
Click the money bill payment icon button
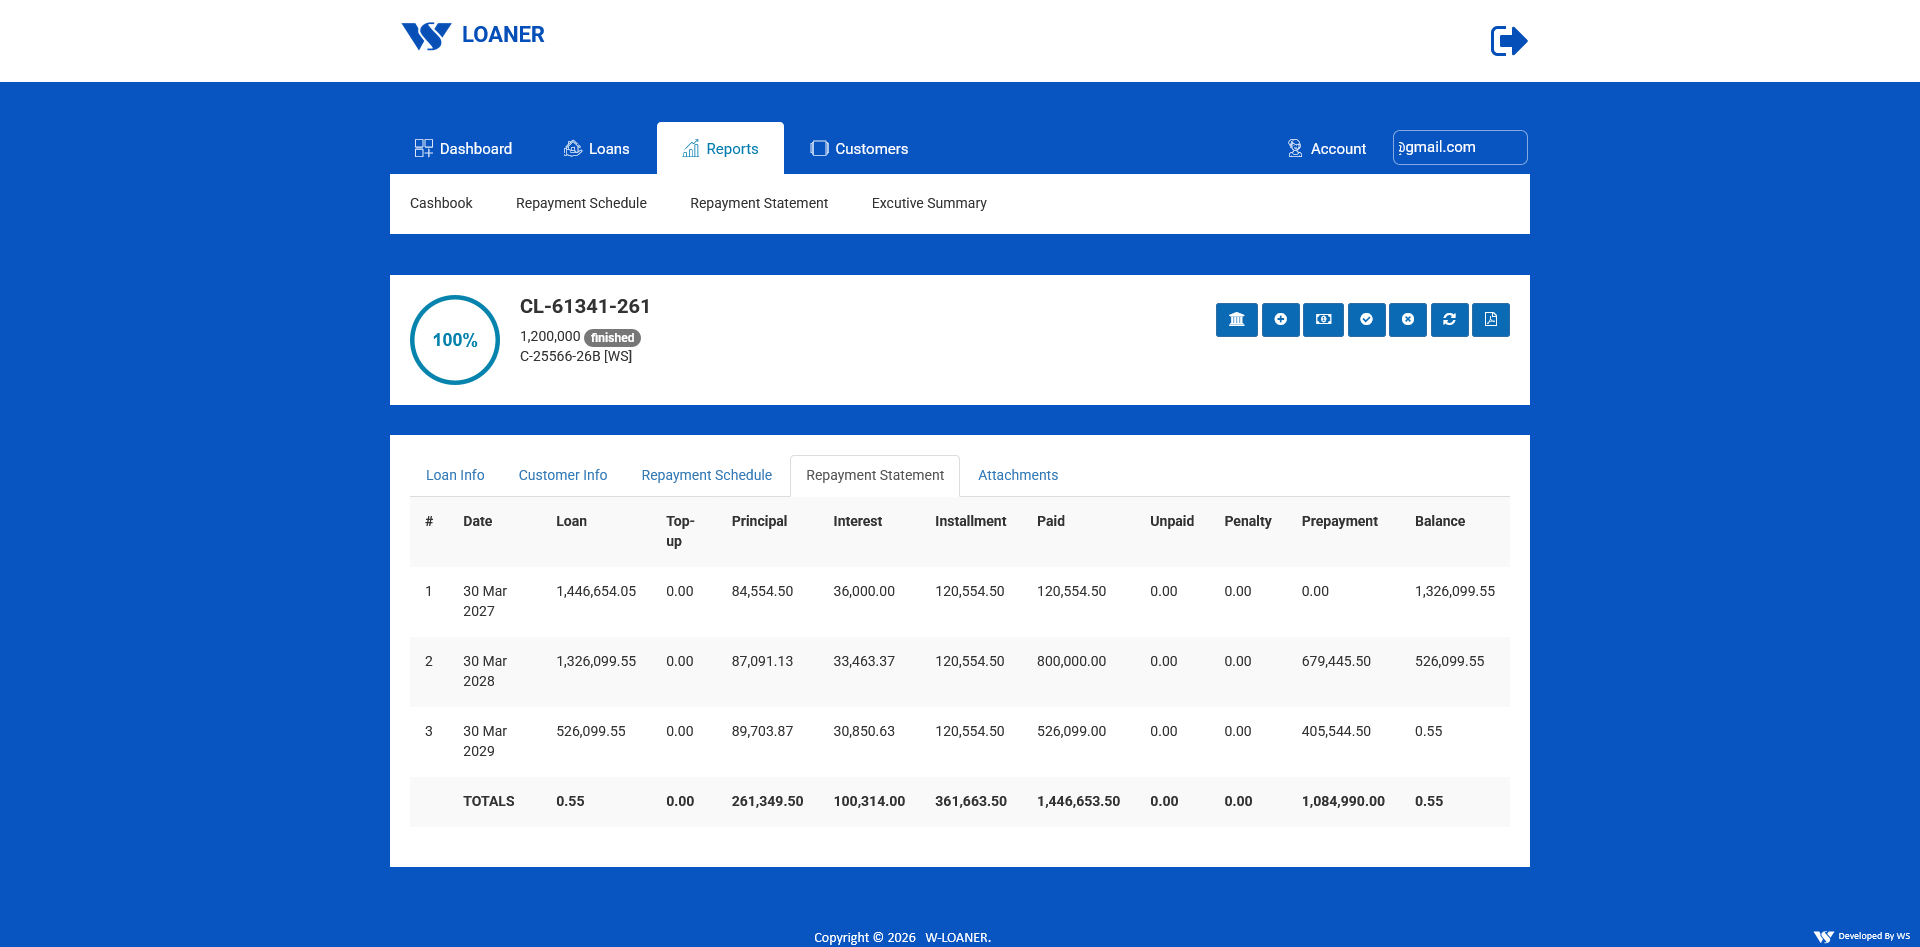point(1324,320)
